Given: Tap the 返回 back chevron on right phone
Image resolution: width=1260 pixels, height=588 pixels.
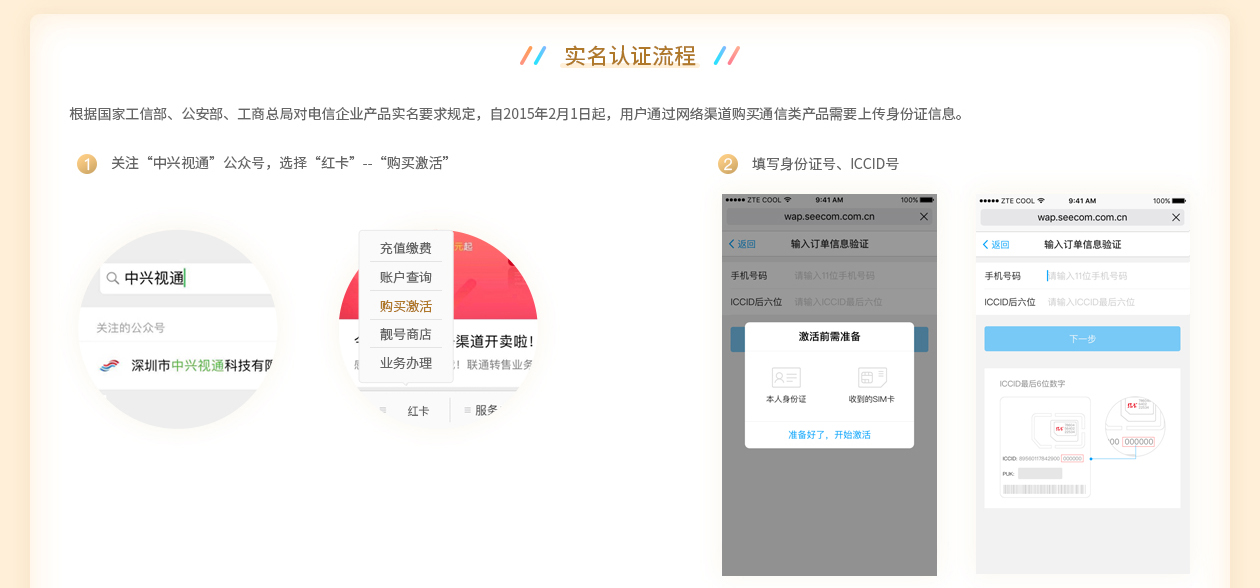Looking at the screenshot, I should (x=986, y=245).
